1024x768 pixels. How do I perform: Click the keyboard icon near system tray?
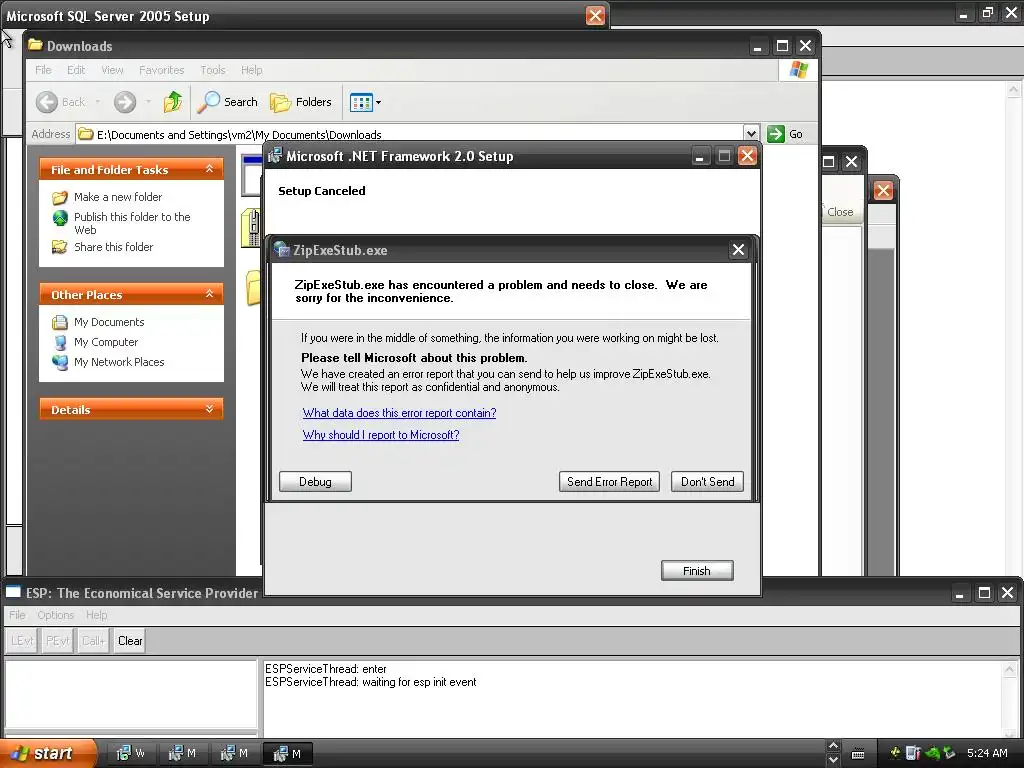point(858,754)
